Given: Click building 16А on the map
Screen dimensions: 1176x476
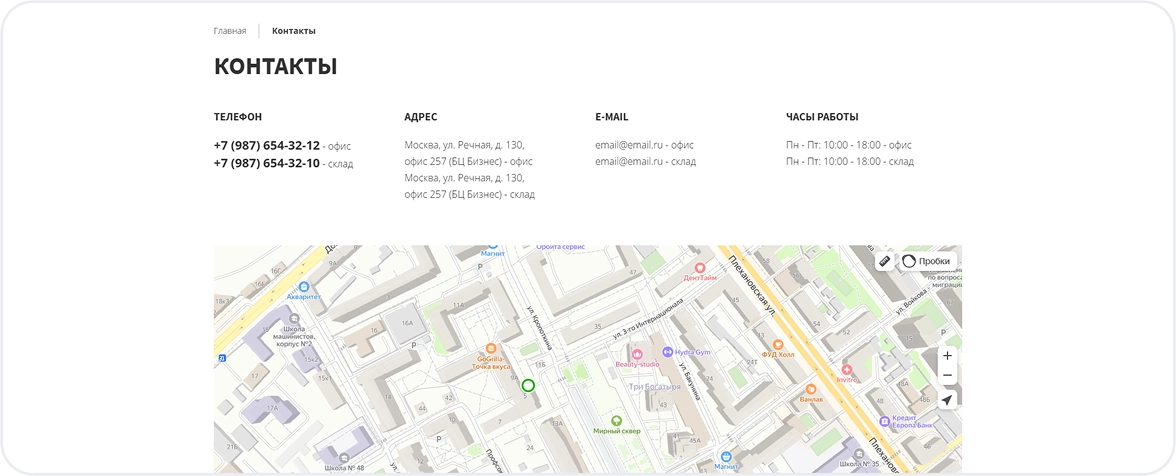Looking at the screenshot, I should [407, 324].
